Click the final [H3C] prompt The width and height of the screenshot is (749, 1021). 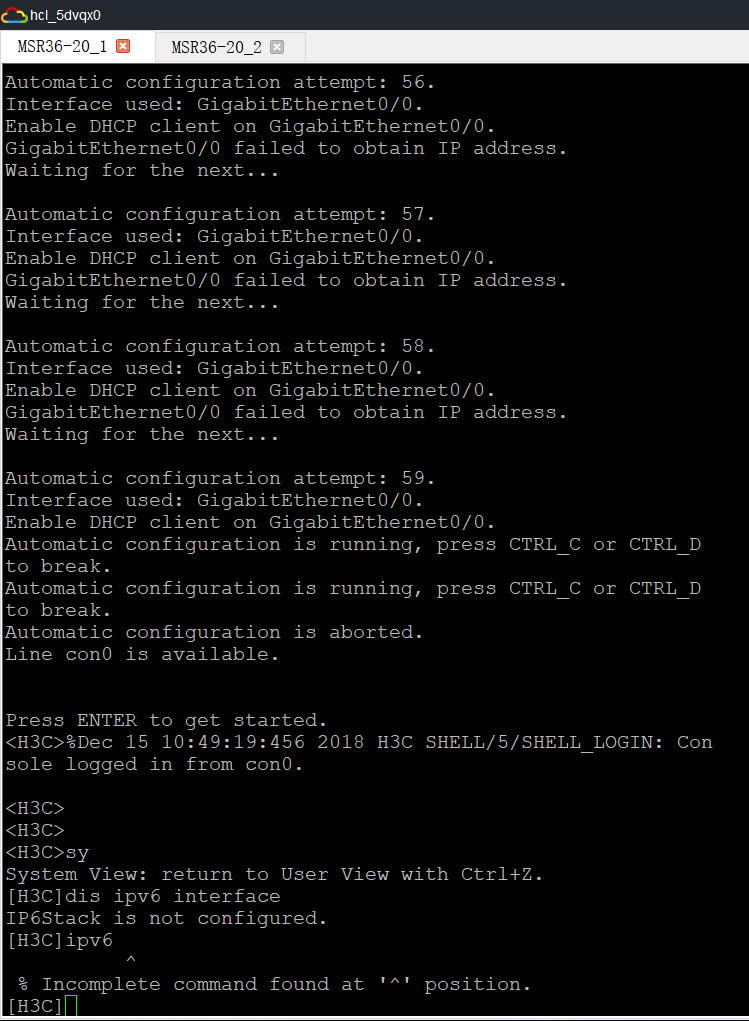tap(34, 1006)
